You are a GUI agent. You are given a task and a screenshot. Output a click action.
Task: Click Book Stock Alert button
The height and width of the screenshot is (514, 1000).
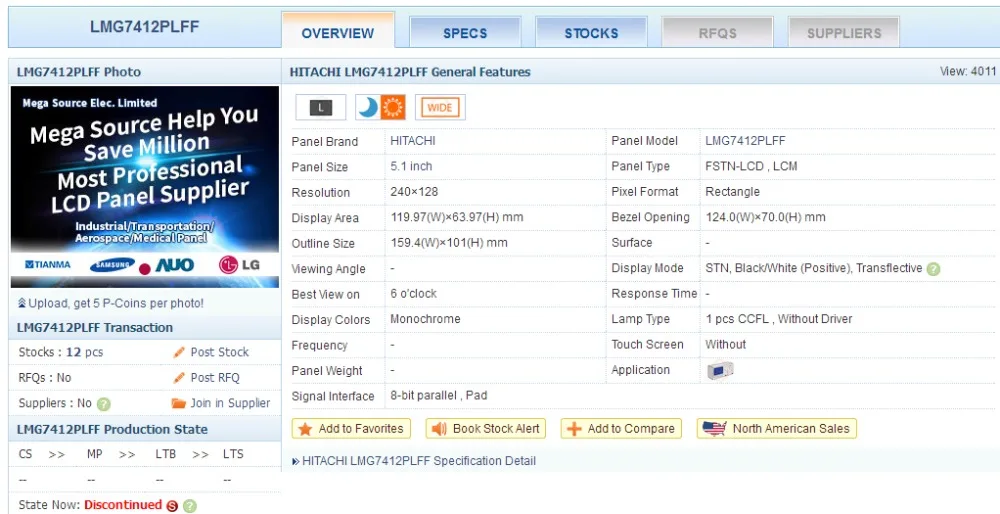point(486,429)
